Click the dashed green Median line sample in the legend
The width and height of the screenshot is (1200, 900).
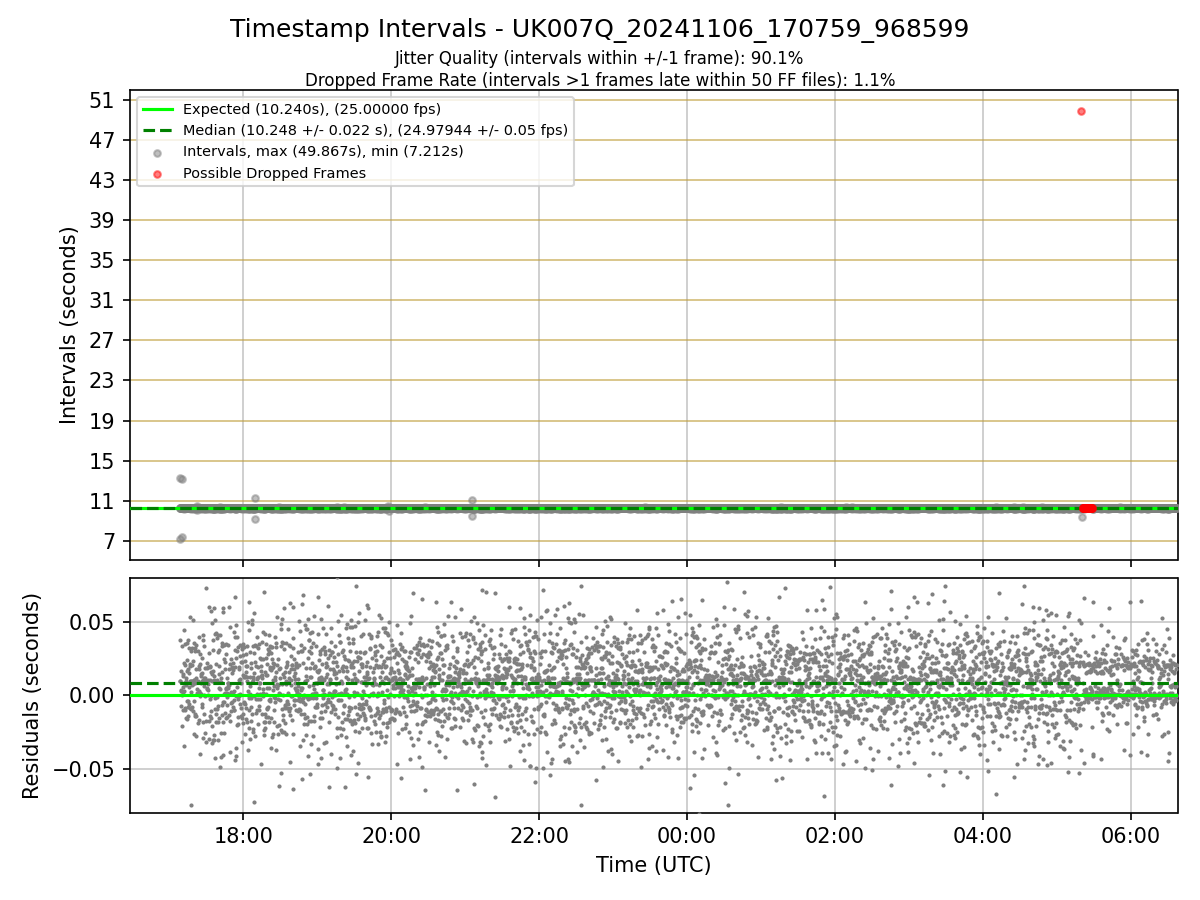pos(157,130)
